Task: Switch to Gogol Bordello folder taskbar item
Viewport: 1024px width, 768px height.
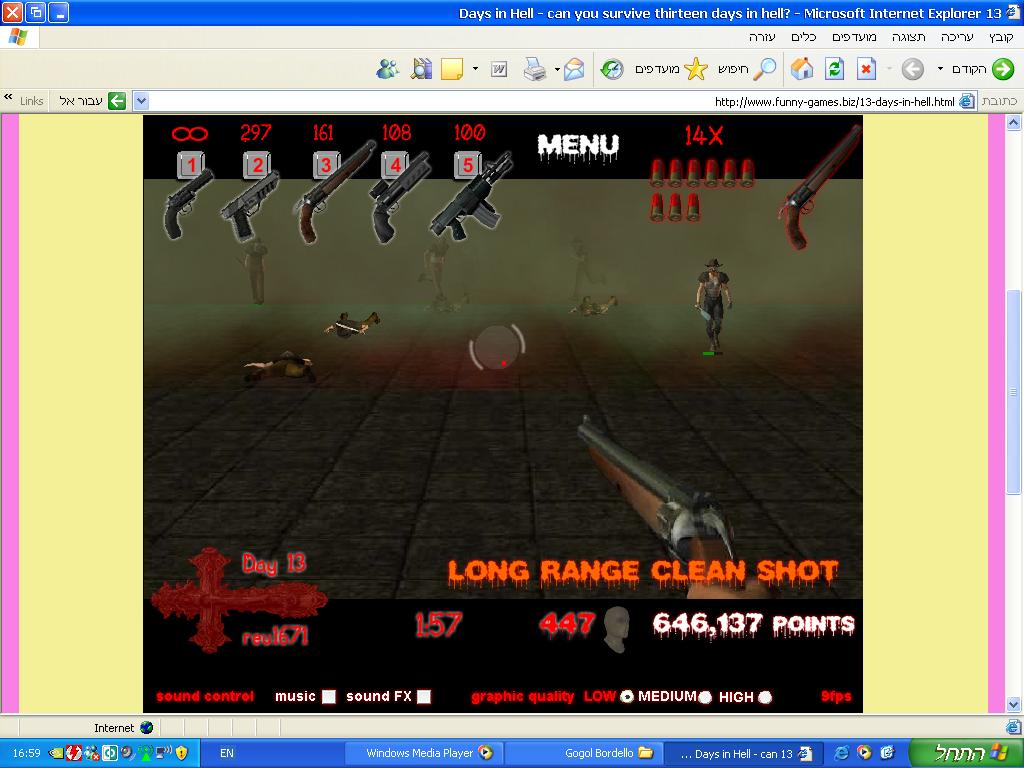Action: pos(584,753)
